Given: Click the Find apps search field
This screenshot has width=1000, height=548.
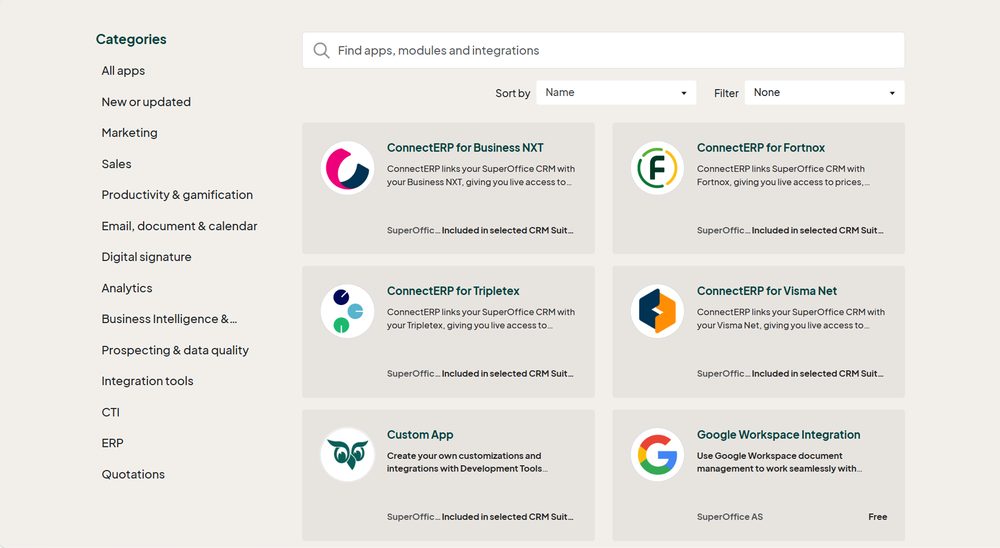Looking at the screenshot, I should point(603,50).
